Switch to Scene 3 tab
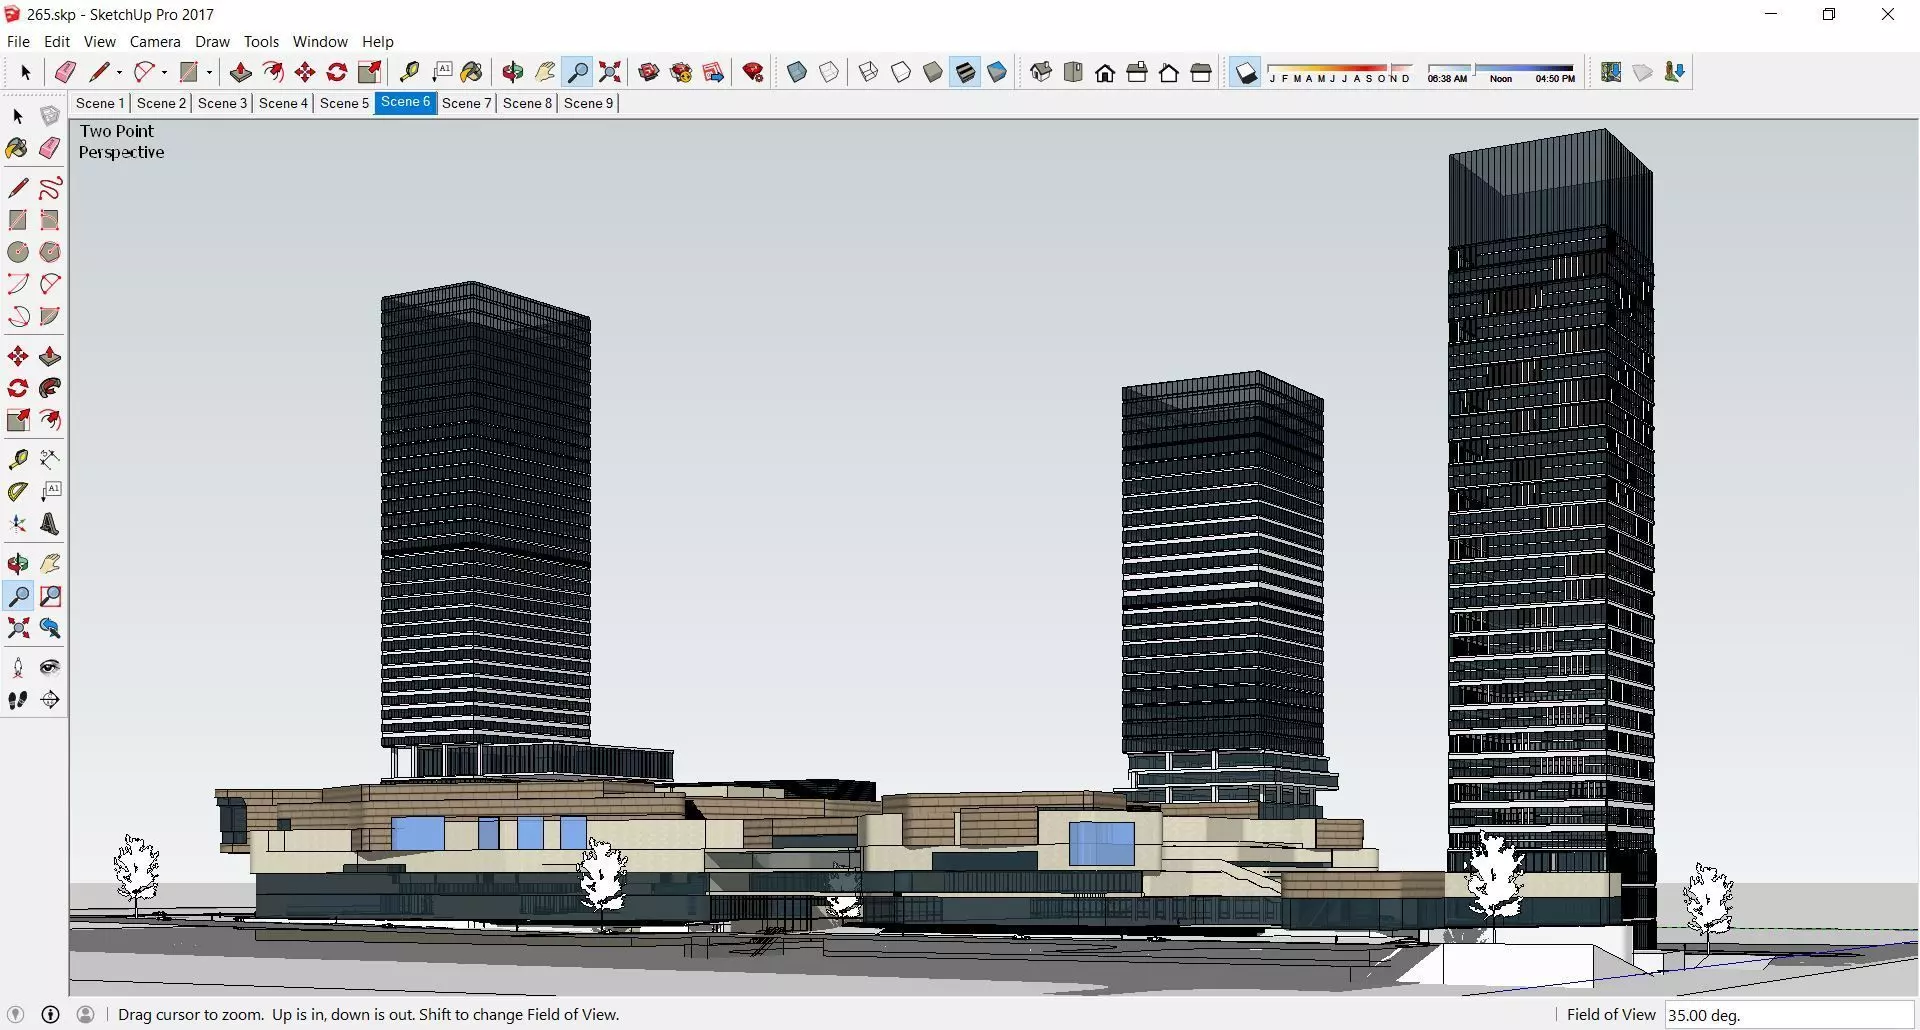 pyautogui.click(x=222, y=103)
